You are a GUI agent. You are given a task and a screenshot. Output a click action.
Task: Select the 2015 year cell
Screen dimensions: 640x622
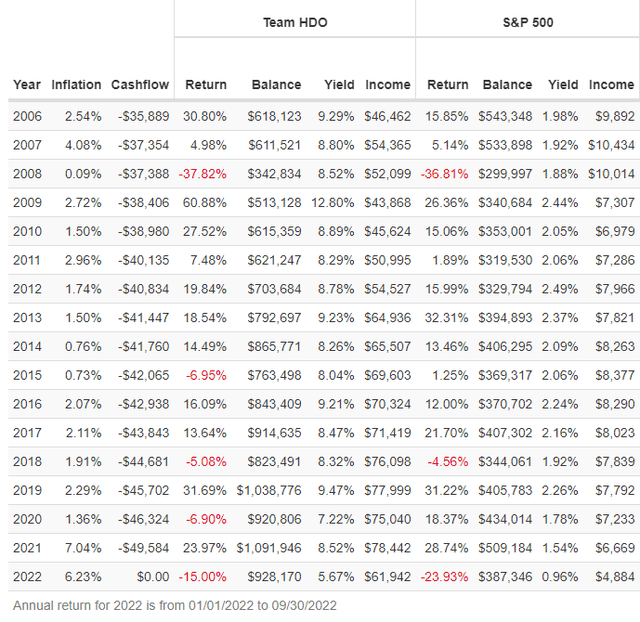[27, 375]
